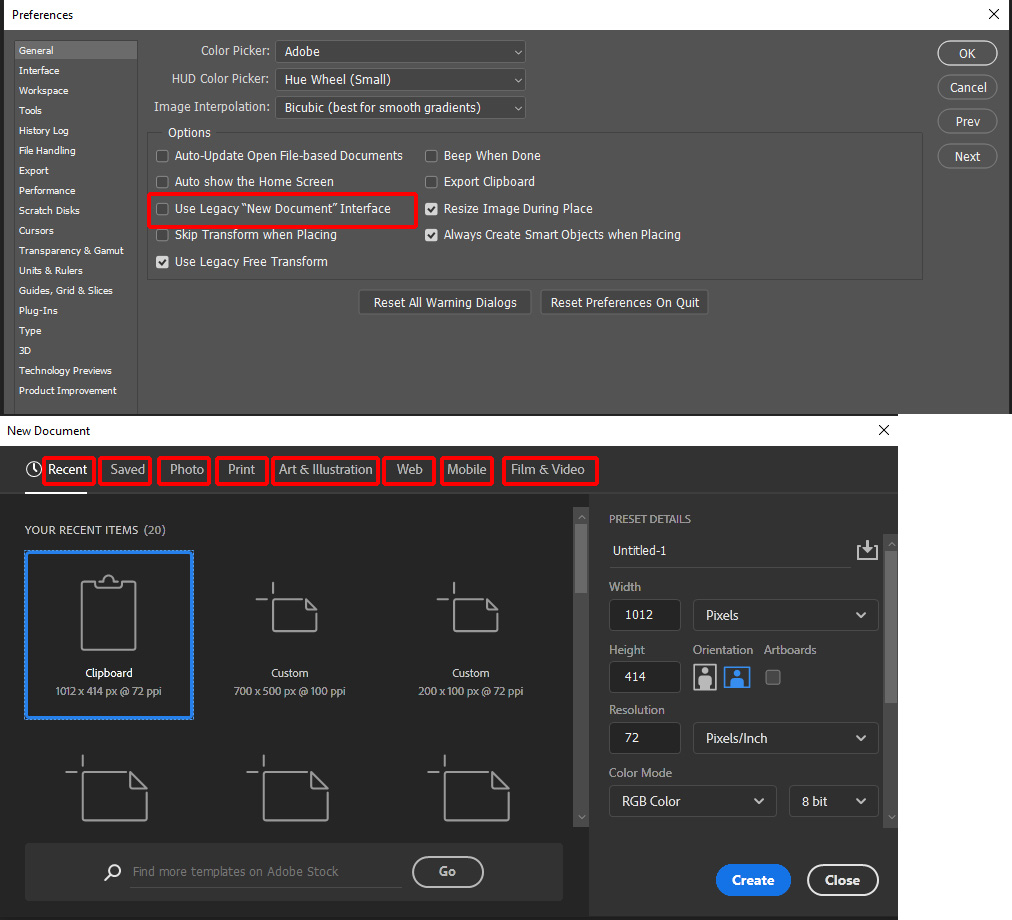Click the save preset download icon

point(866,550)
